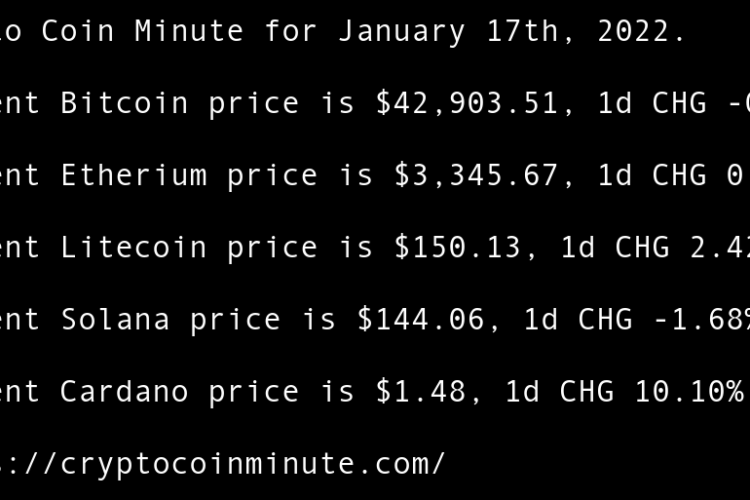Select the Litecoin price $150.13
Viewport: 750px width, 500px height.
[x=456, y=247]
